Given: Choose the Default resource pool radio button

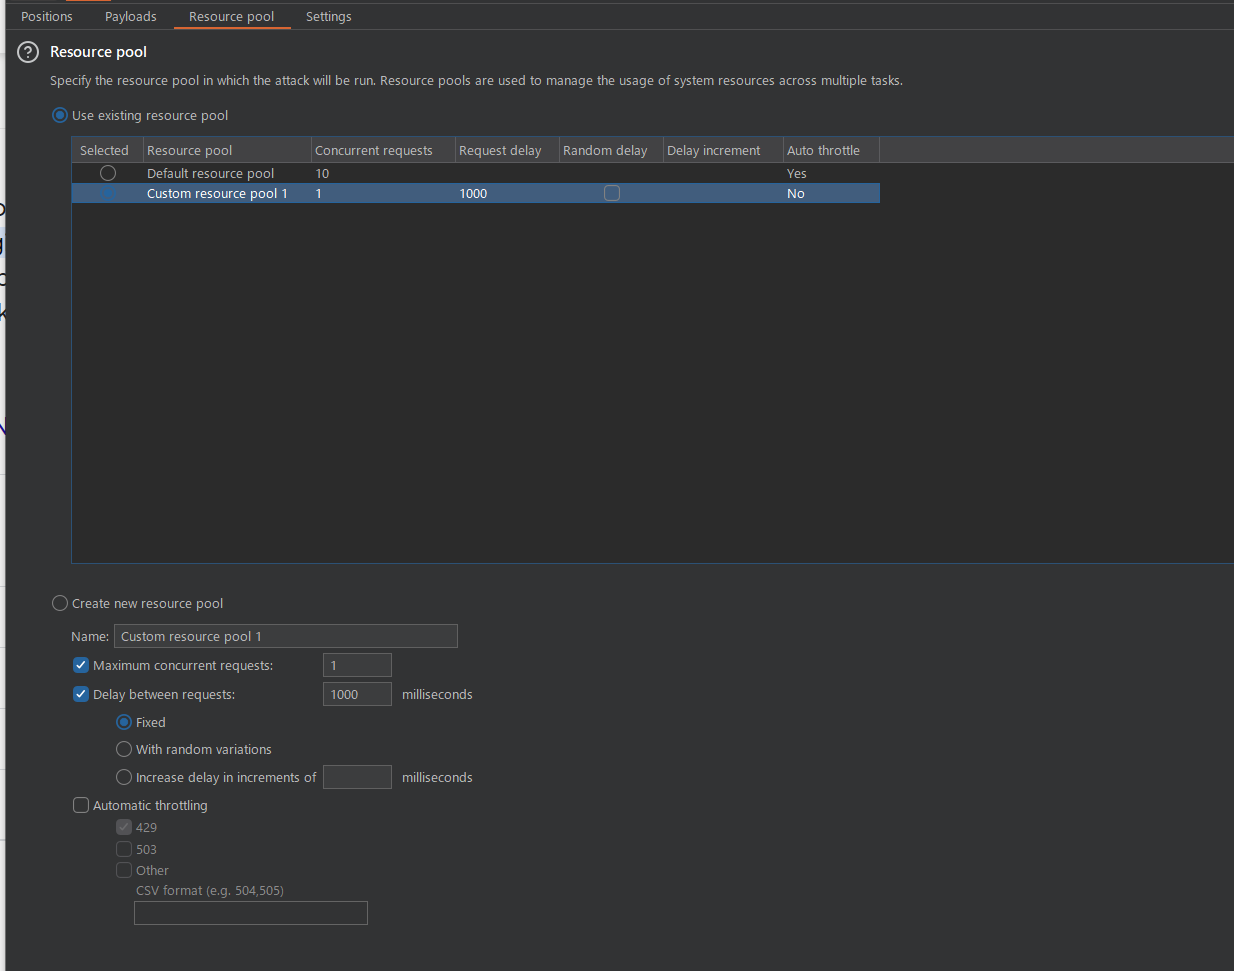Looking at the screenshot, I should [x=108, y=173].
